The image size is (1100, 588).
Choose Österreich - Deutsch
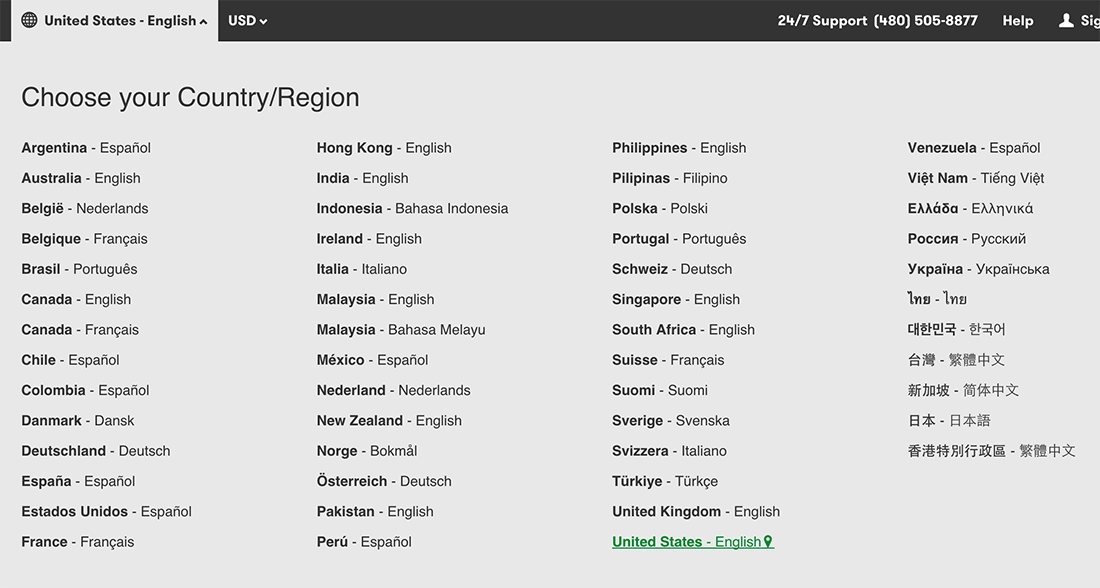click(384, 481)
